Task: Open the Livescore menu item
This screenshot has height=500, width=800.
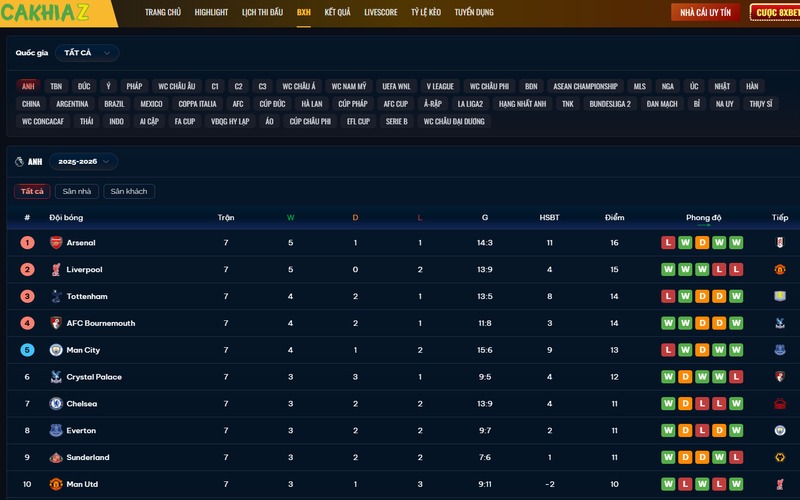Action: coord(380,12)
